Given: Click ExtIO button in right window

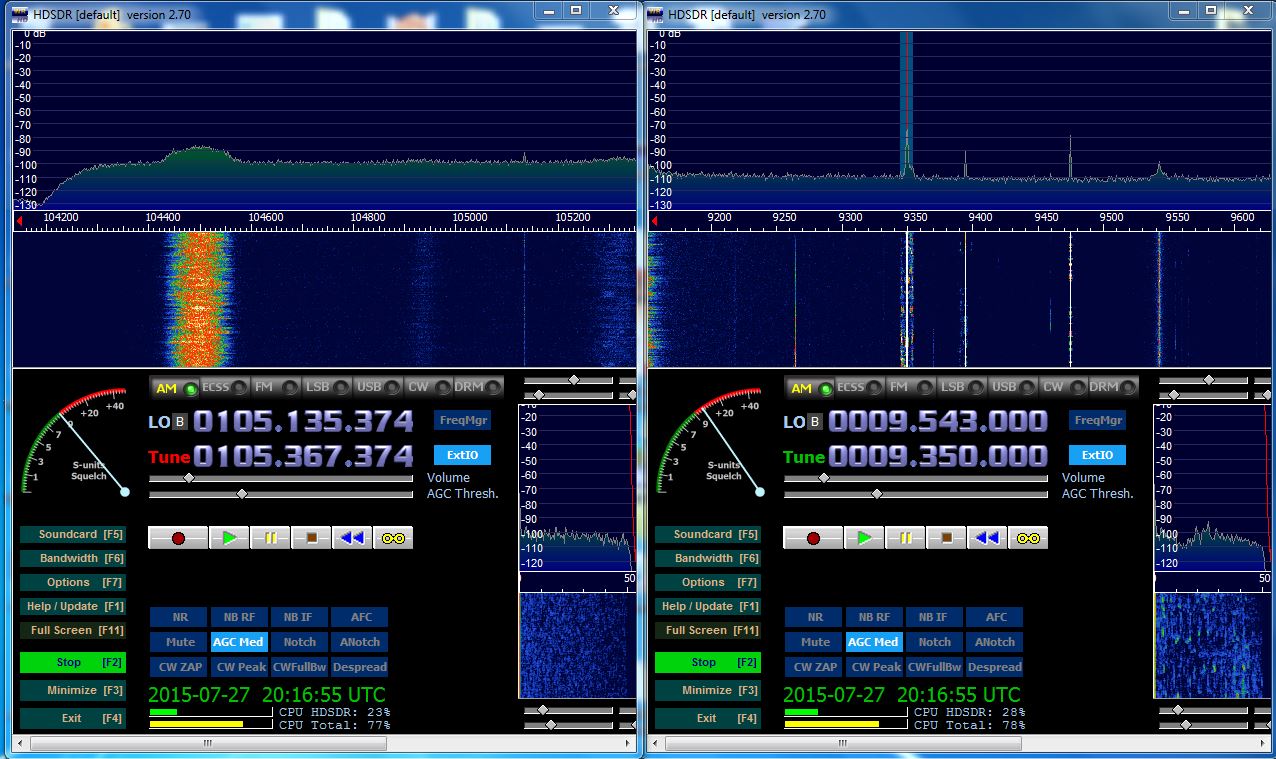Looking at the screenshot, I should [1097, 455].
